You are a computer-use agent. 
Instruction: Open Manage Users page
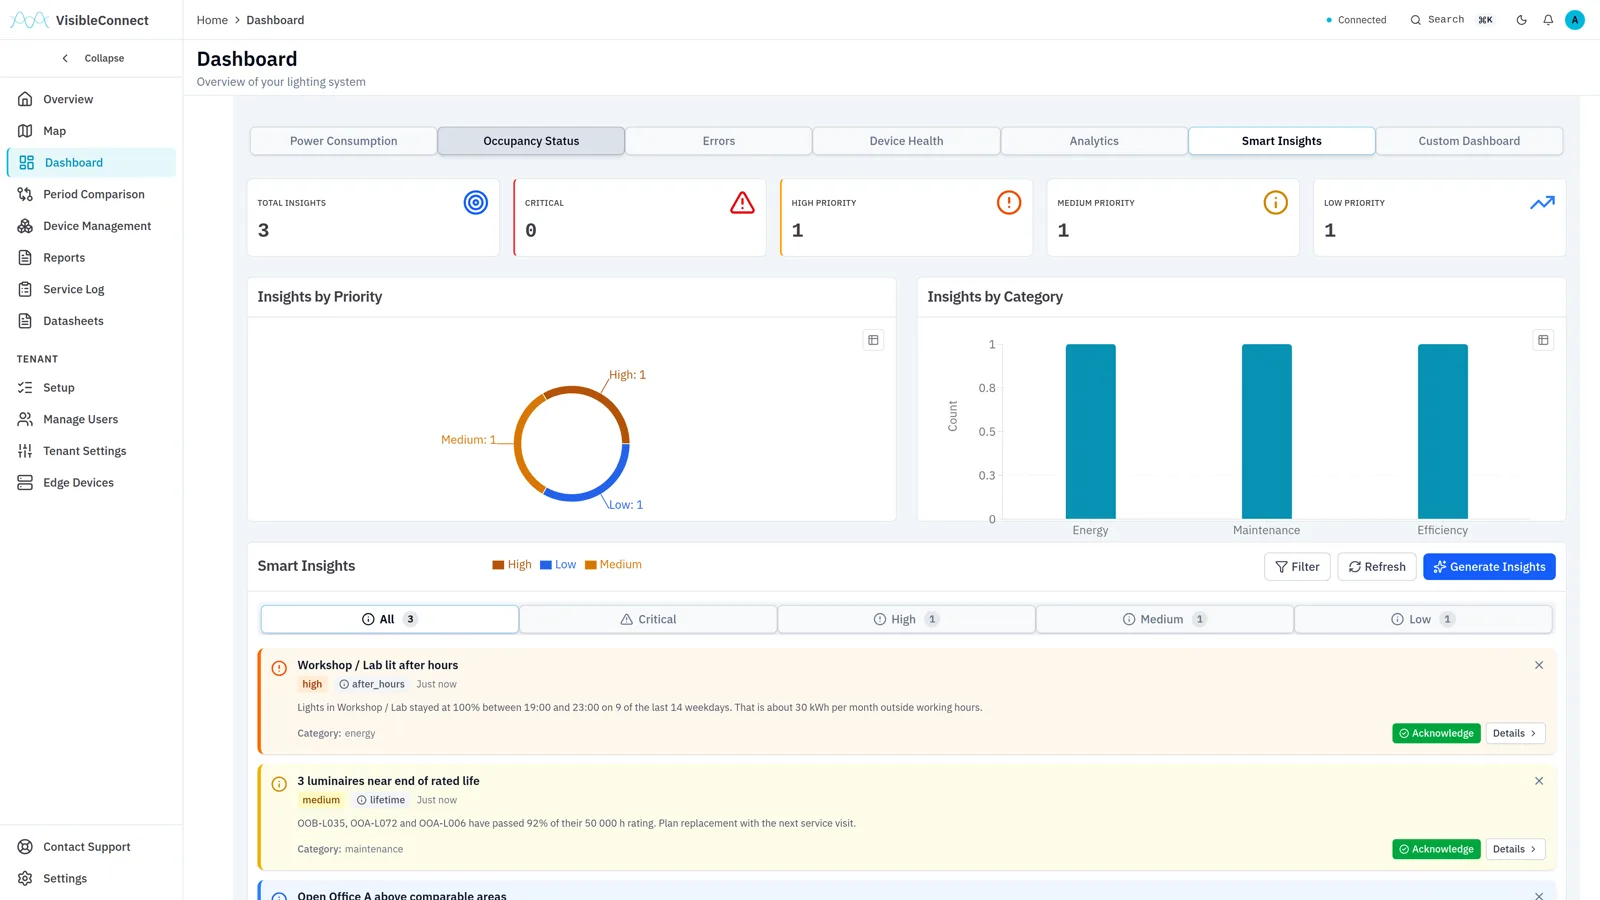click(x=91, y=419)
